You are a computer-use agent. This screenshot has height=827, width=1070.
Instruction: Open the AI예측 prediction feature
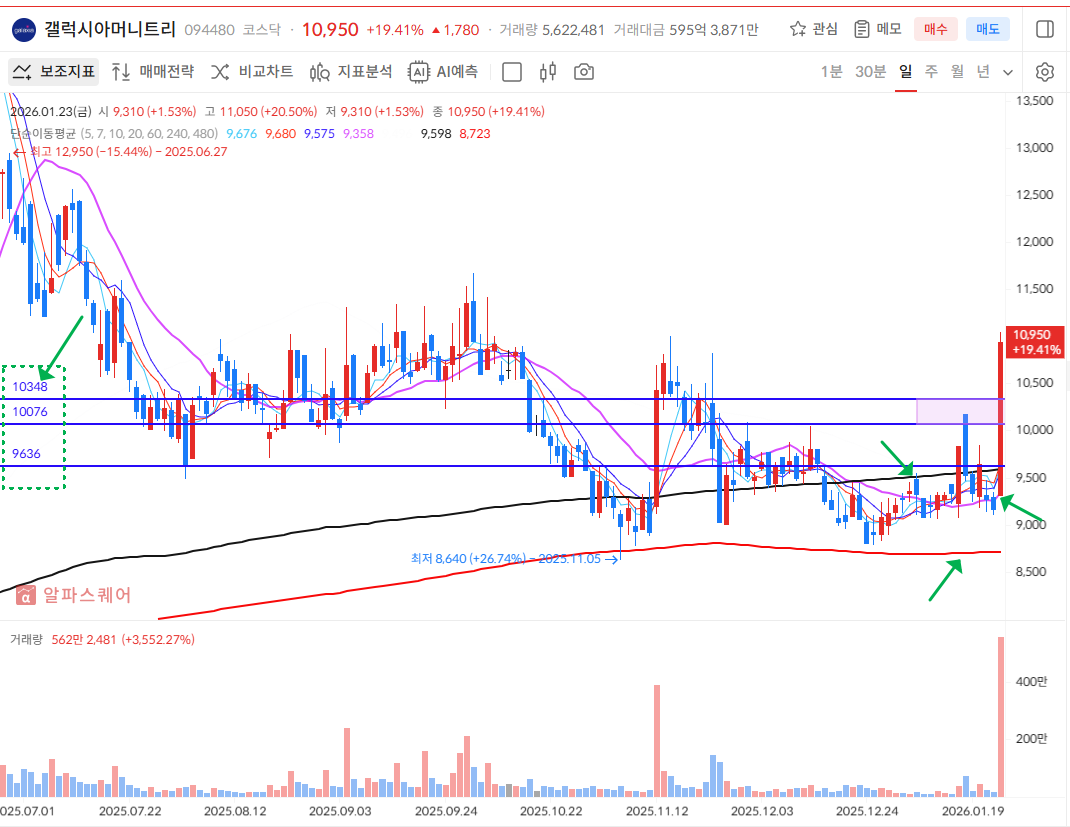(x=443, y=72)
